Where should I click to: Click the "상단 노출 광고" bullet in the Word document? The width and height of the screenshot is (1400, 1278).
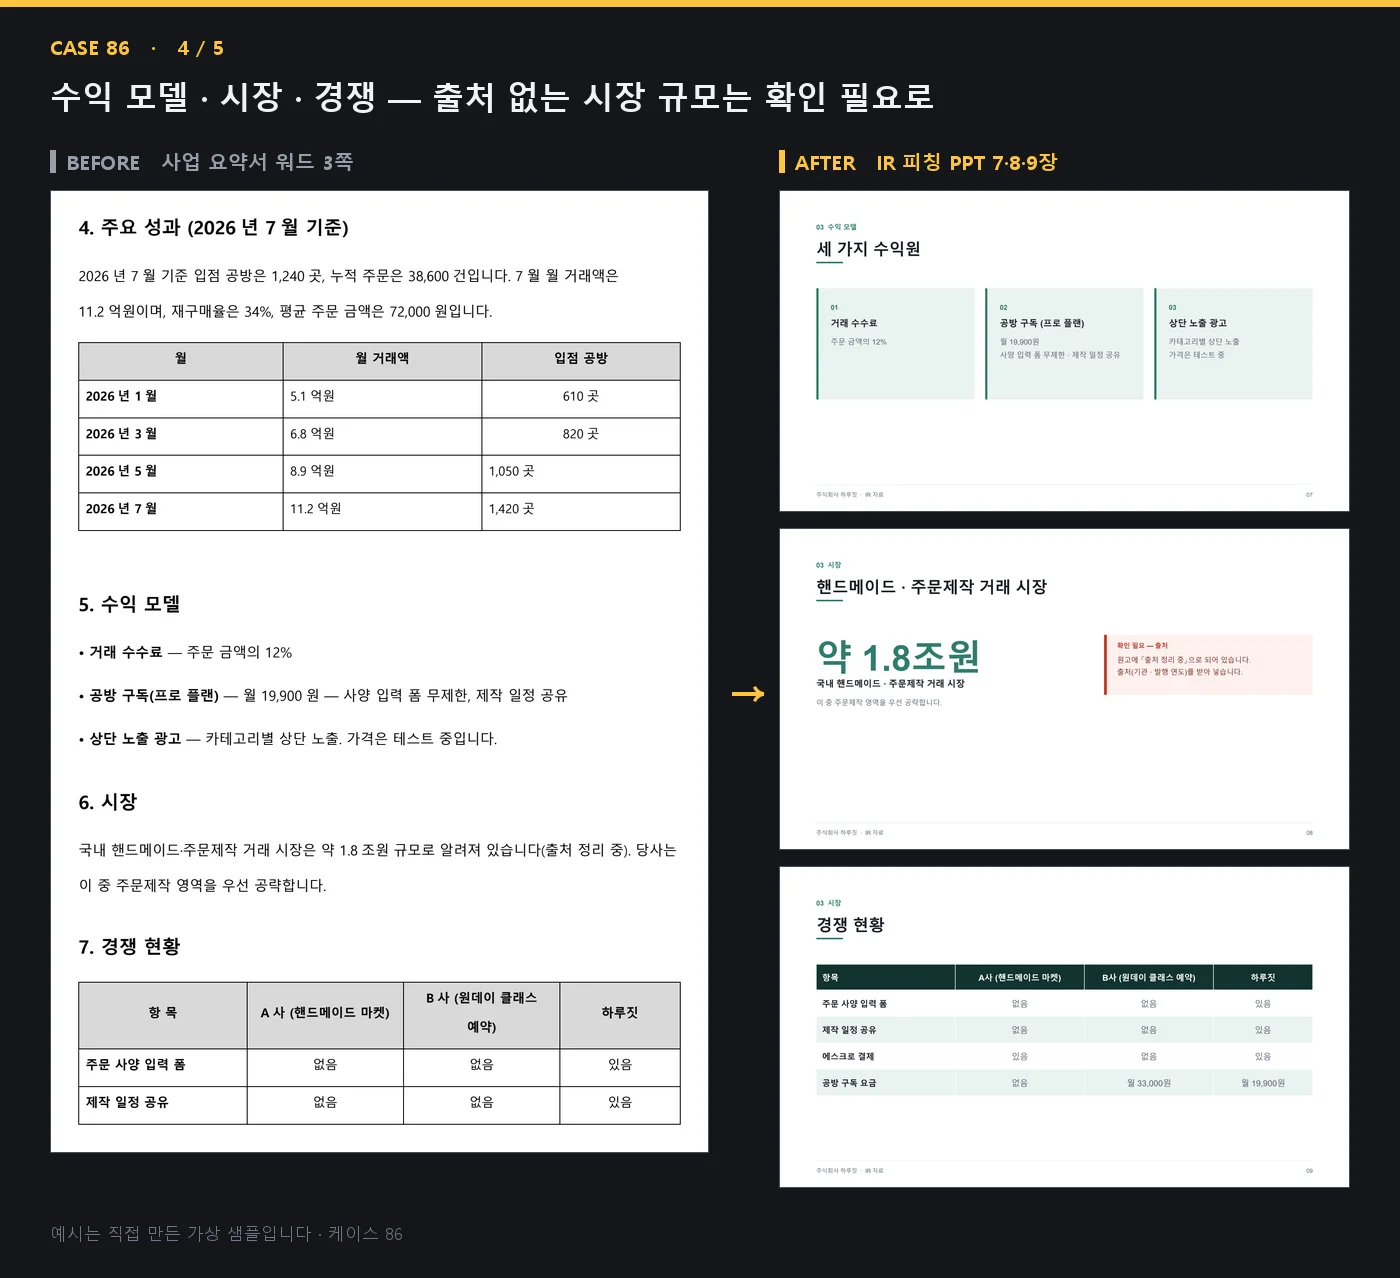coord(287,738)
